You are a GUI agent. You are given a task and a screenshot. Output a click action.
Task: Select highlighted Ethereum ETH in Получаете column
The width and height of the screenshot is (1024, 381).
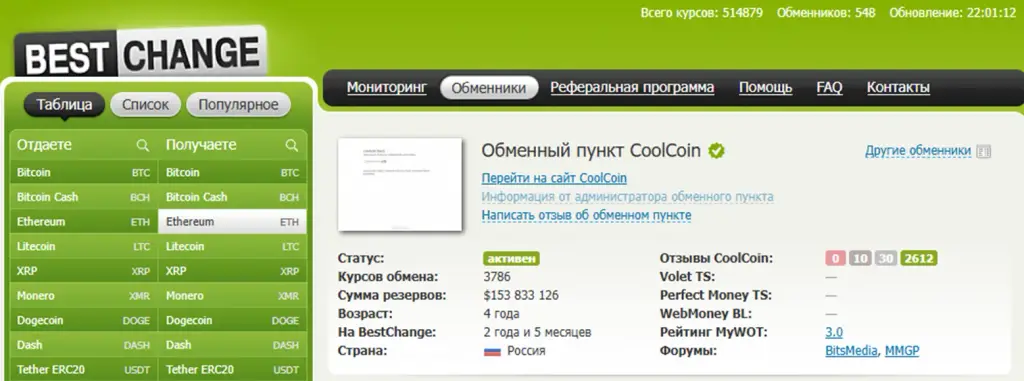[x=232, y=222]
